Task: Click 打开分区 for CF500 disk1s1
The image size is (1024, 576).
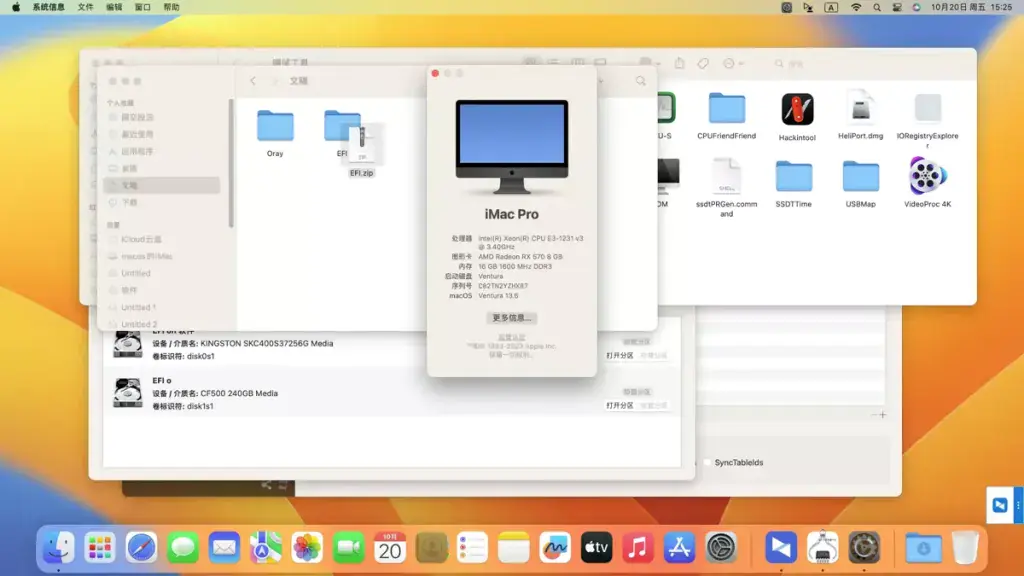Action: [620, 406]
